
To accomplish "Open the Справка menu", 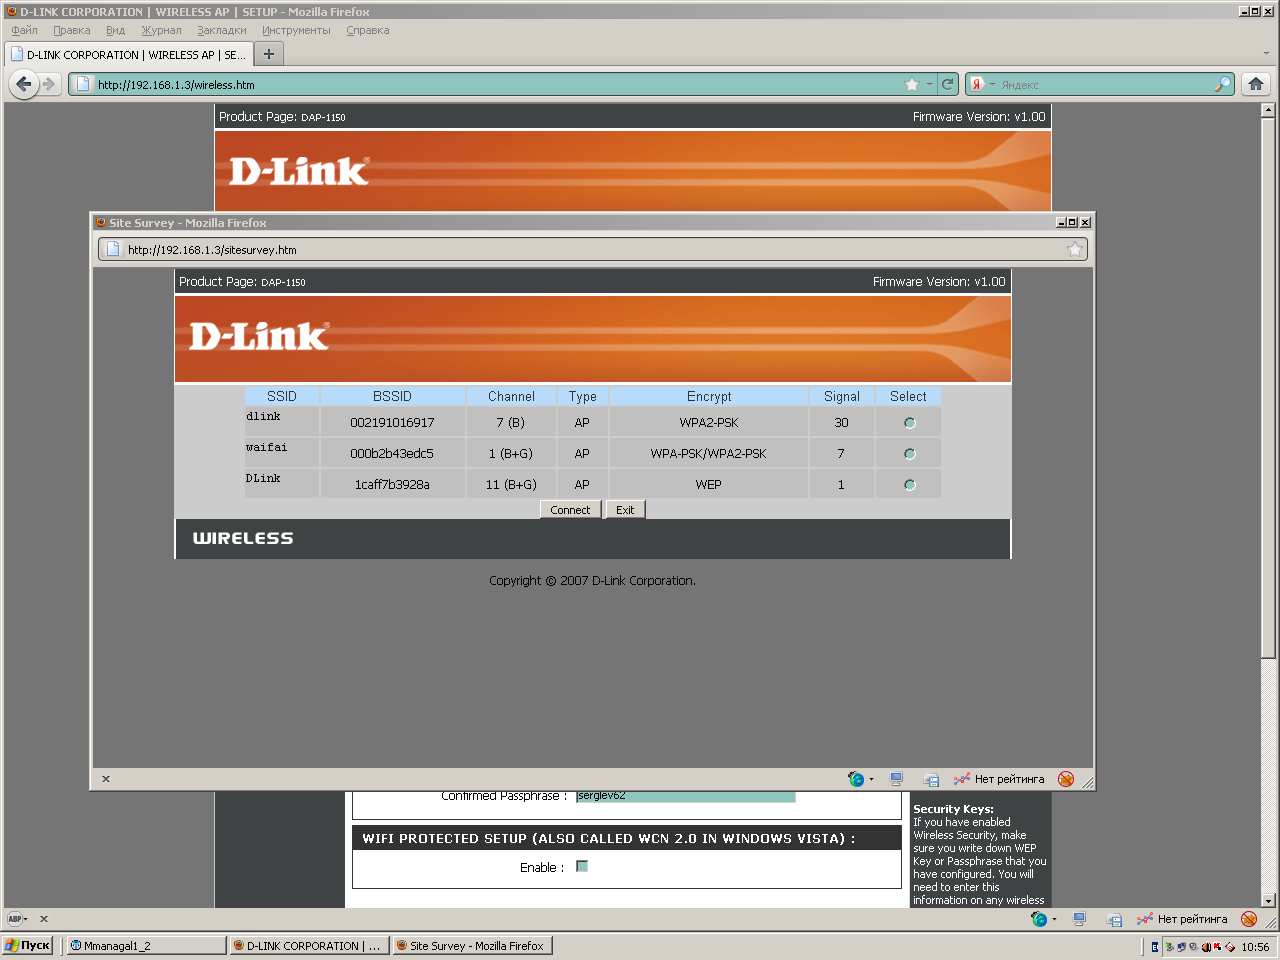I will [367, 30].
